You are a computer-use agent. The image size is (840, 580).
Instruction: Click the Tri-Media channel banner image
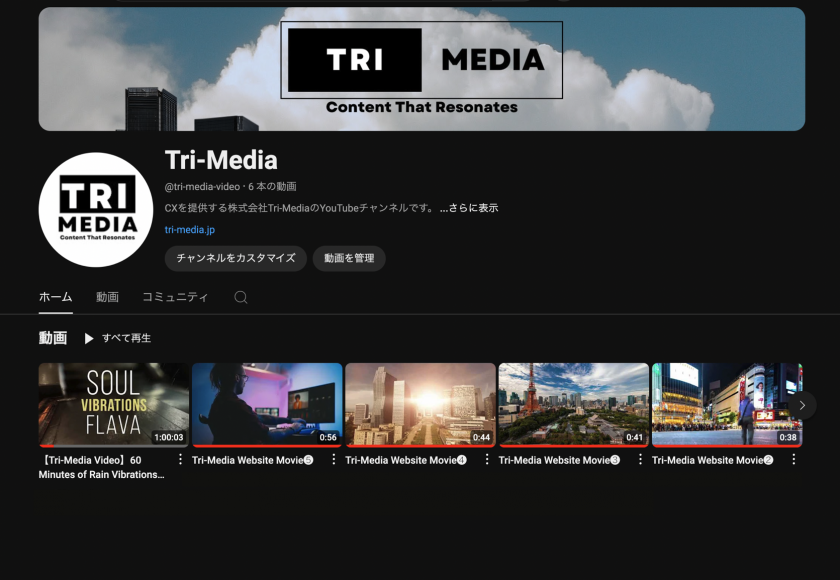point(420,68)
